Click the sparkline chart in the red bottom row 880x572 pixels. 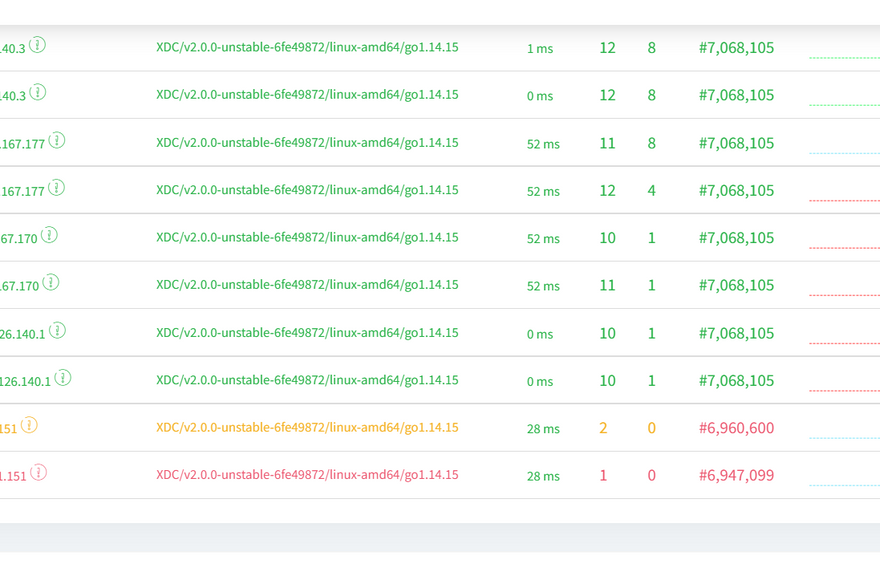pos(844,482)
